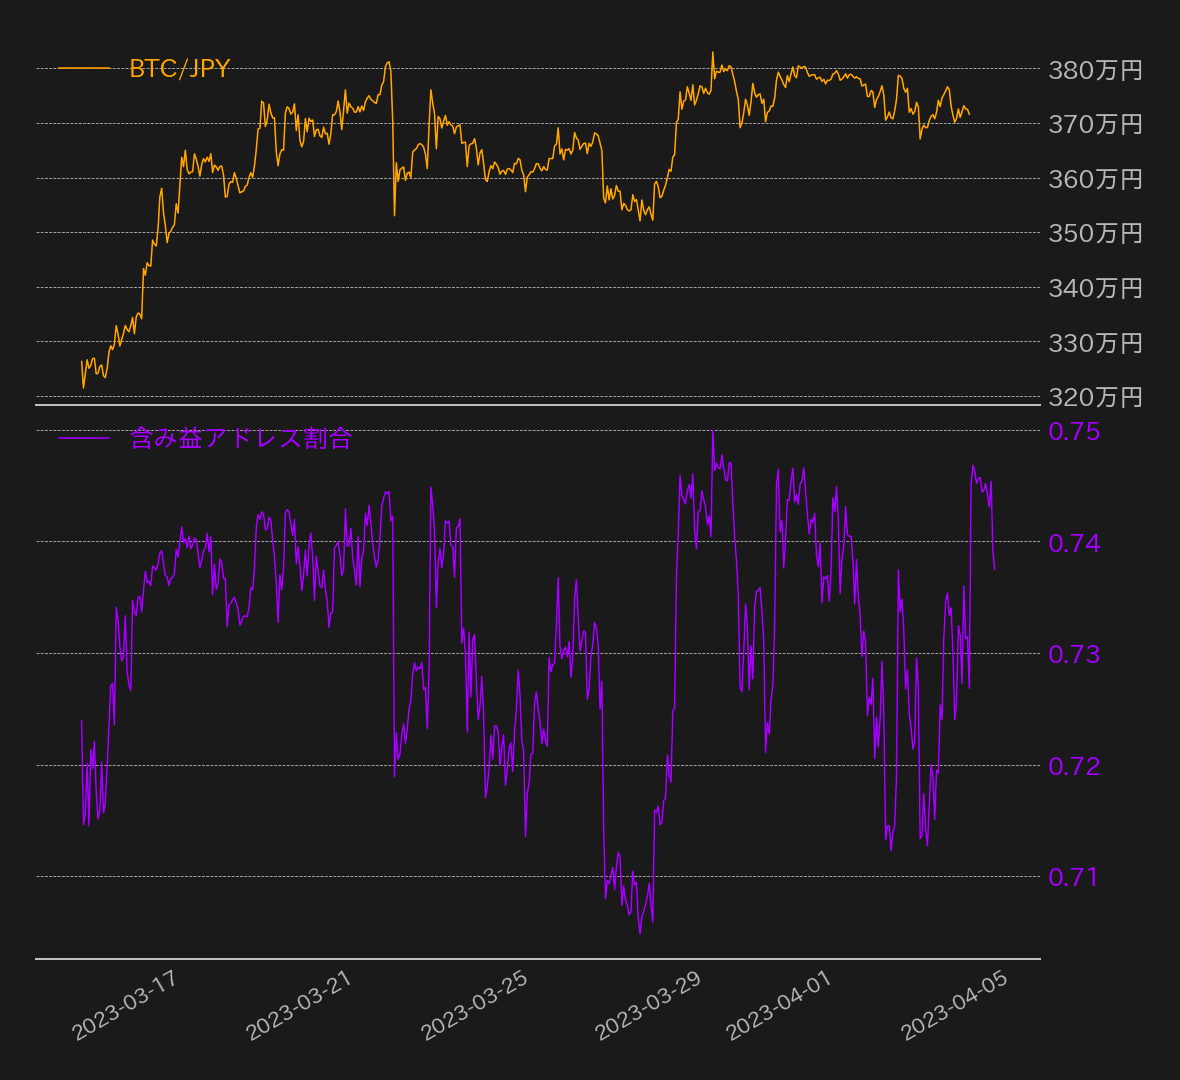1180x1080 pixels.
Task: Select the 0.74 ratio axis label
Action: [x=1074, y=543]
